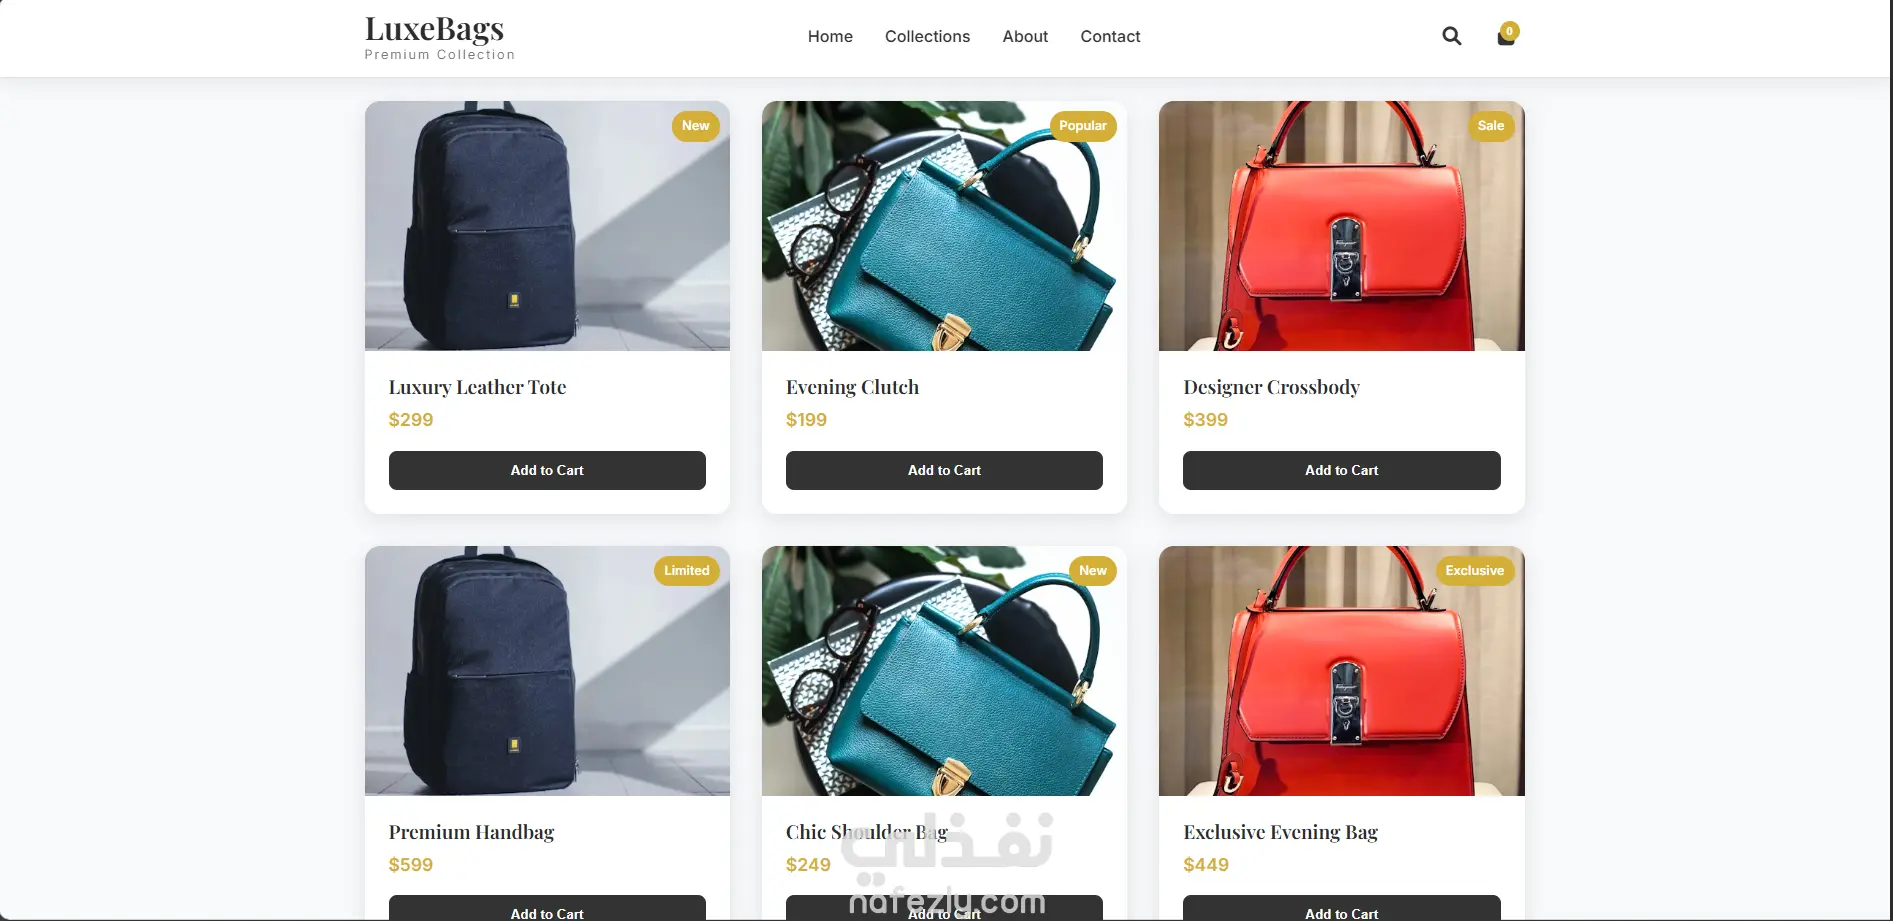Open the Contact page link
Image resolution: width=1893 pixels, height=921 pixels.
(1110, 36)
